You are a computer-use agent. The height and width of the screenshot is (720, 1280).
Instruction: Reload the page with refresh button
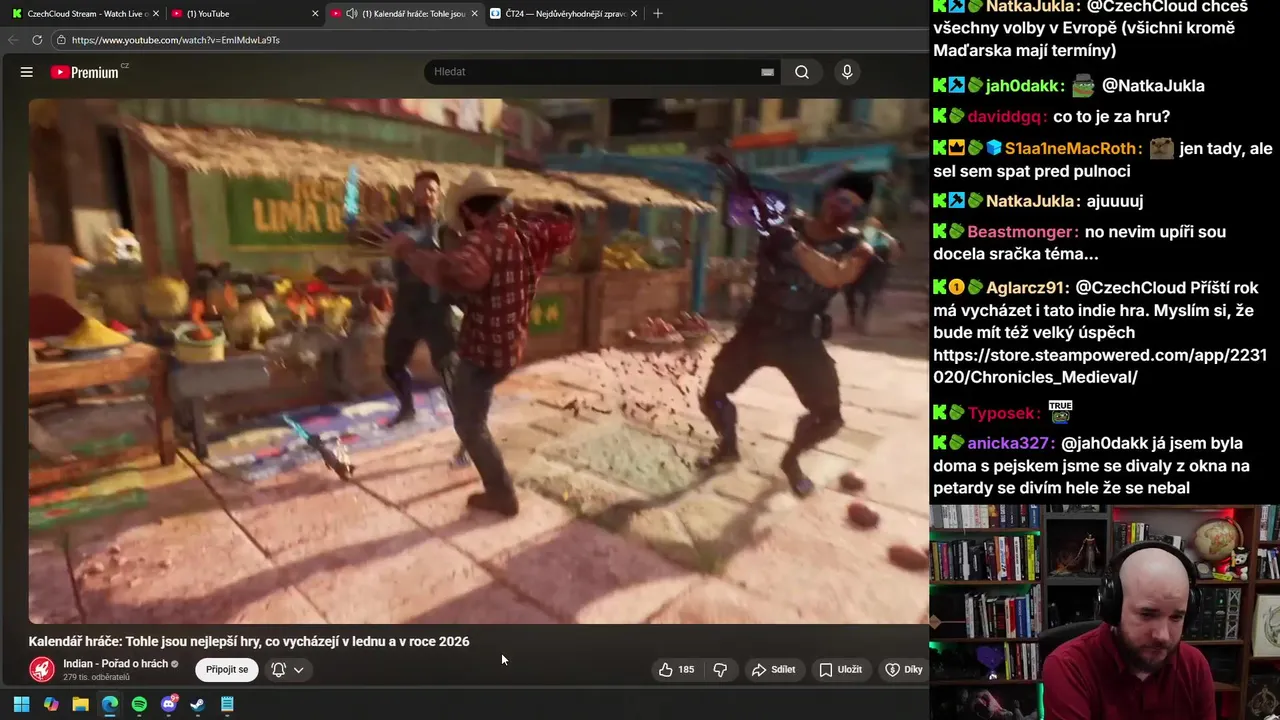(x=37, y=40)
